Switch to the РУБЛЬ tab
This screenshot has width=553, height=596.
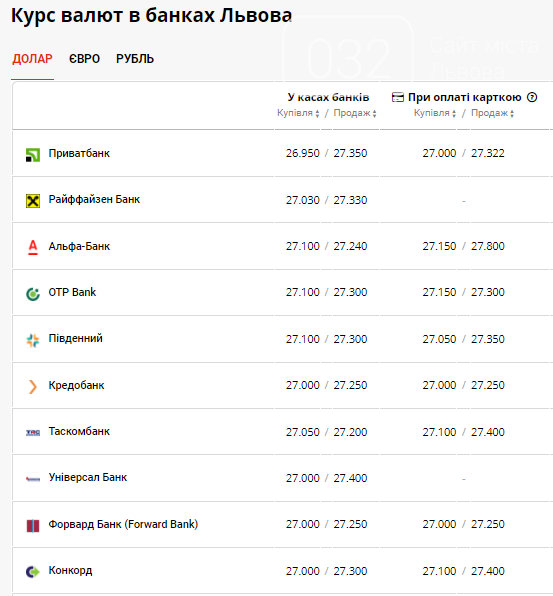(x=135, y=59)
